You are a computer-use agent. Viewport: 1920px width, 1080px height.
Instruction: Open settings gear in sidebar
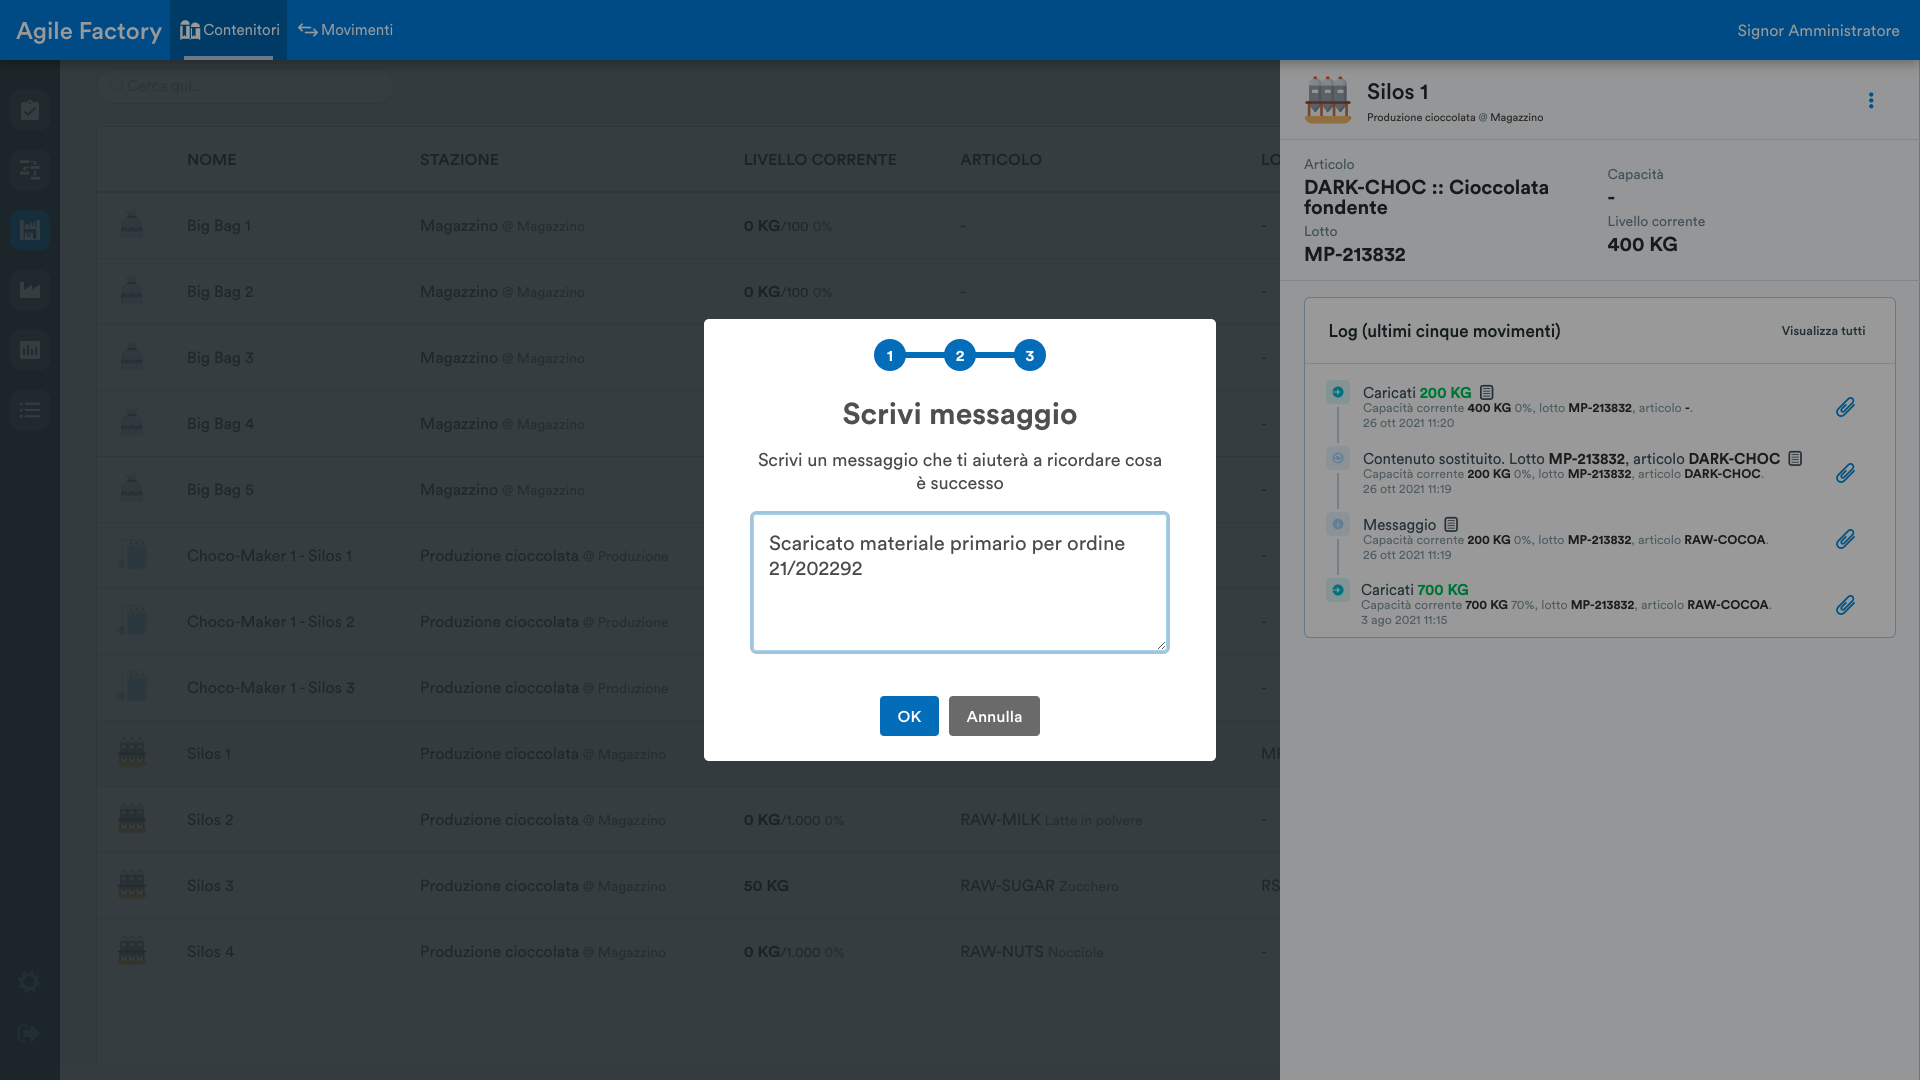point(29,982)
